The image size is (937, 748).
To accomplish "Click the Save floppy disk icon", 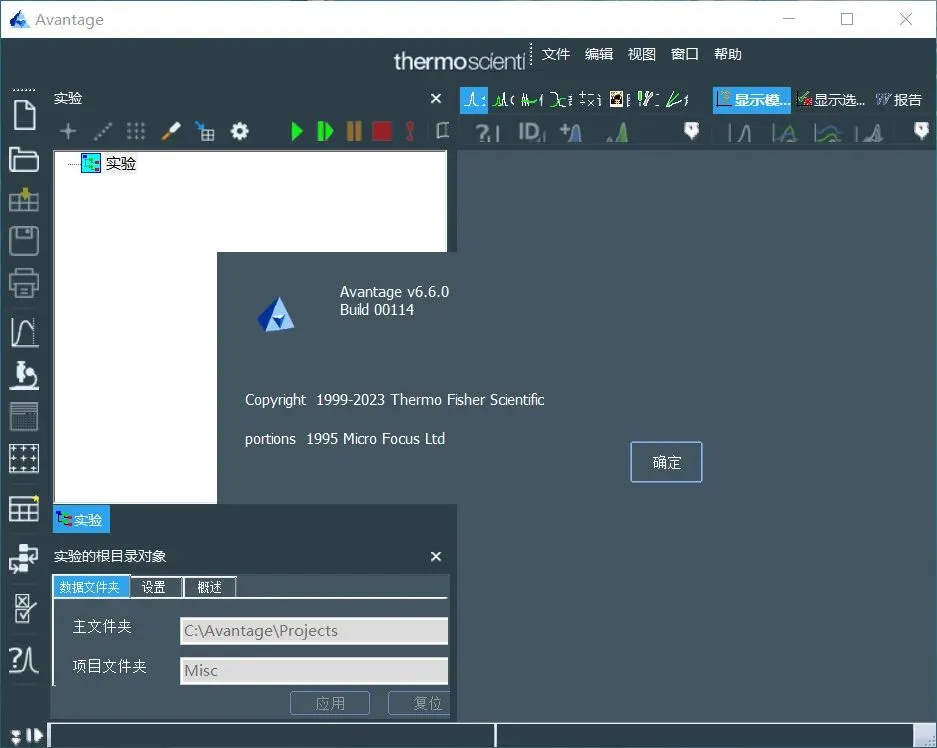I will pyautogui.click(x=24, y=241).
